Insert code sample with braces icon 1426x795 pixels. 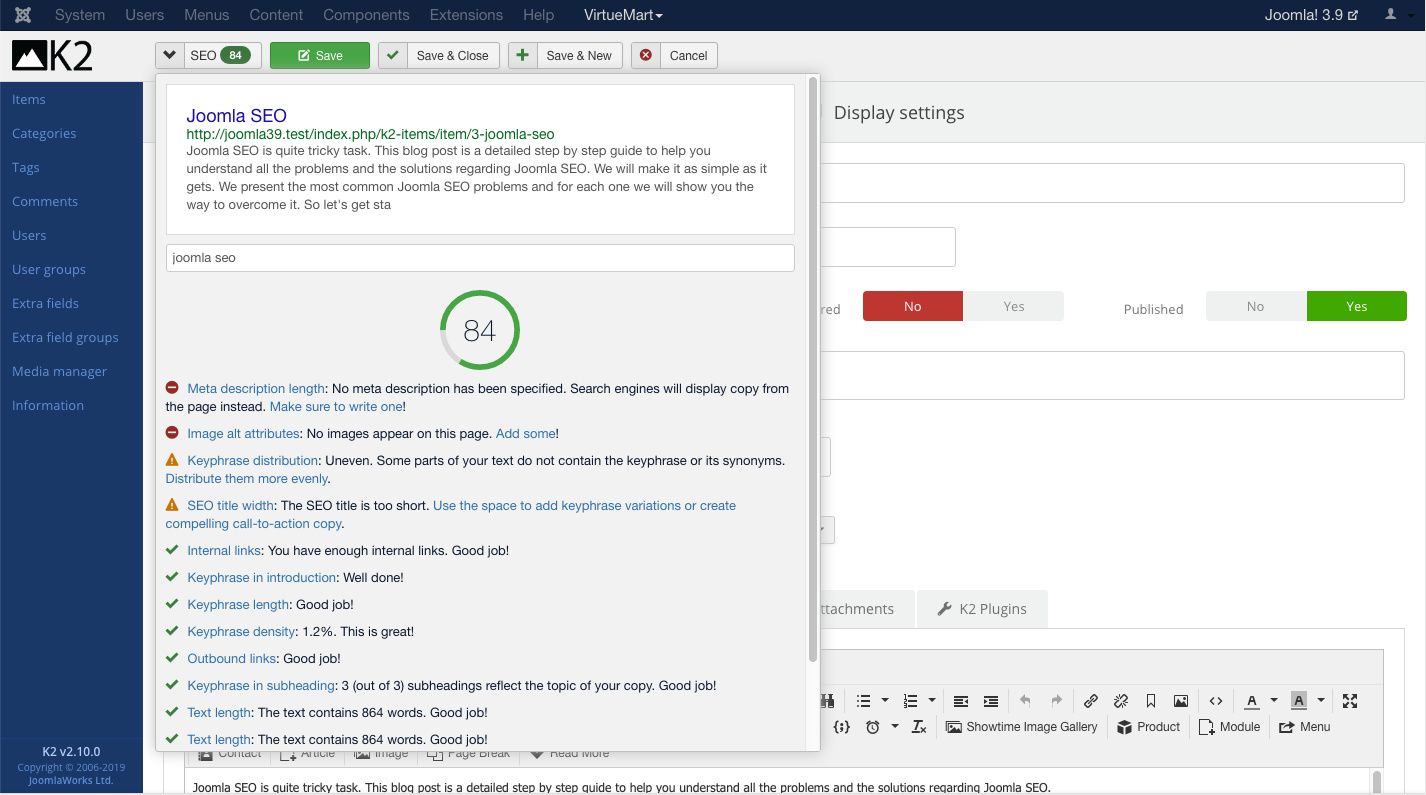[842, 727]
